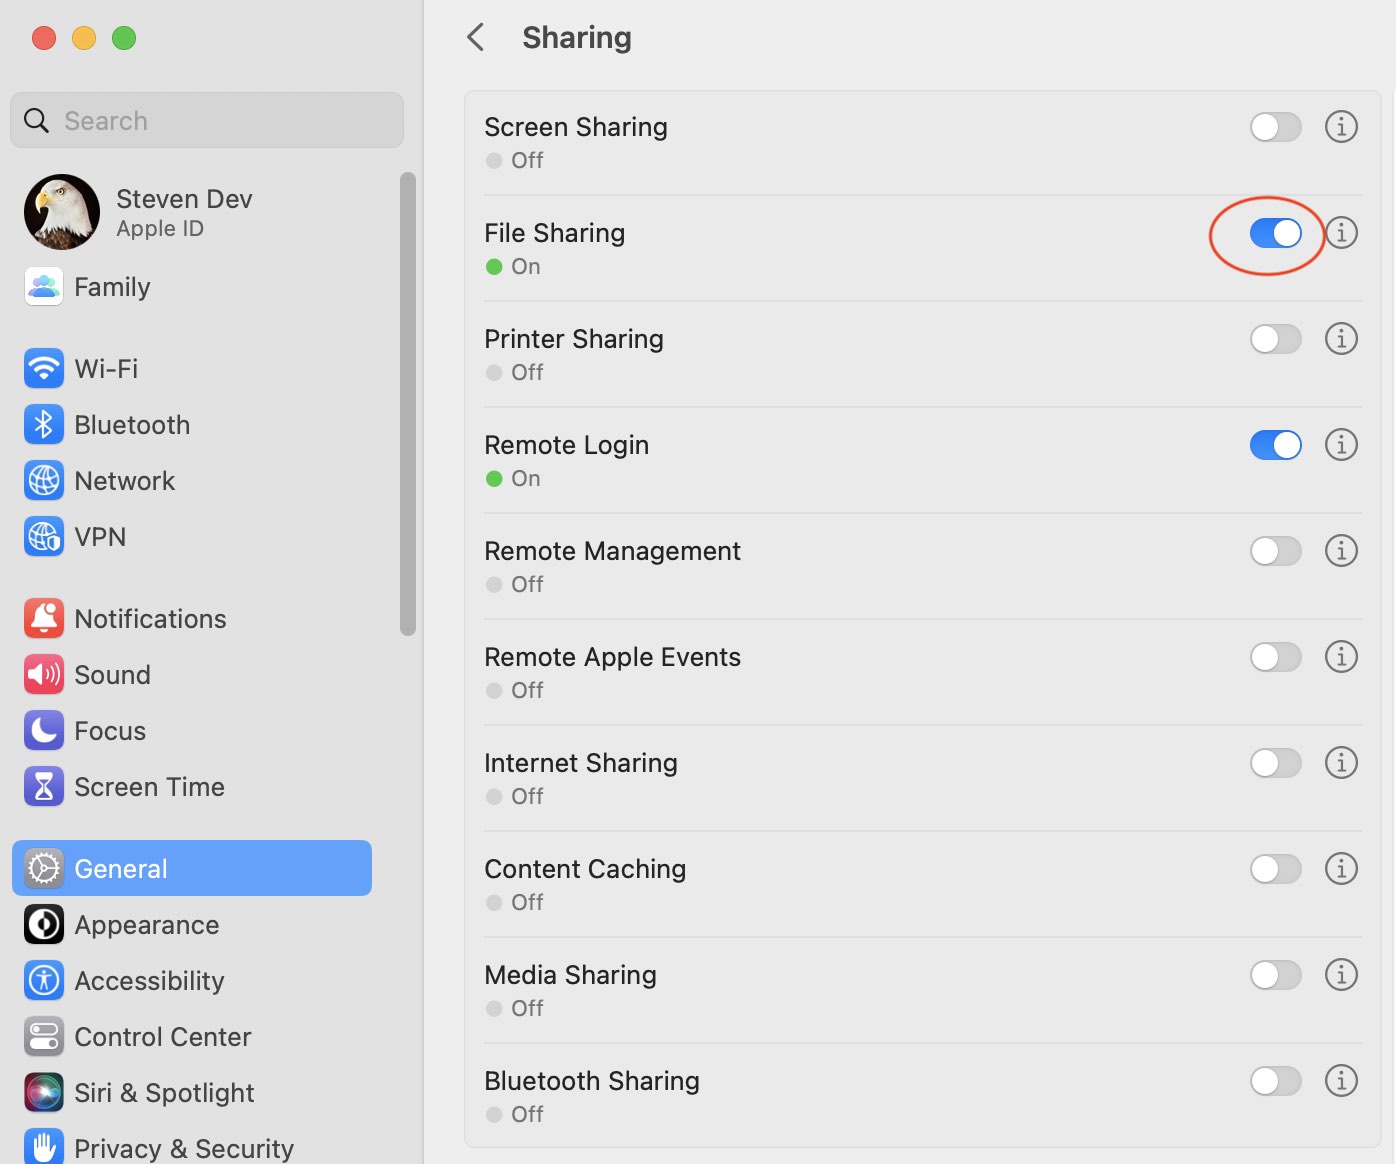
Task: Show info for File Sharing
Action: pos(1341,233)
